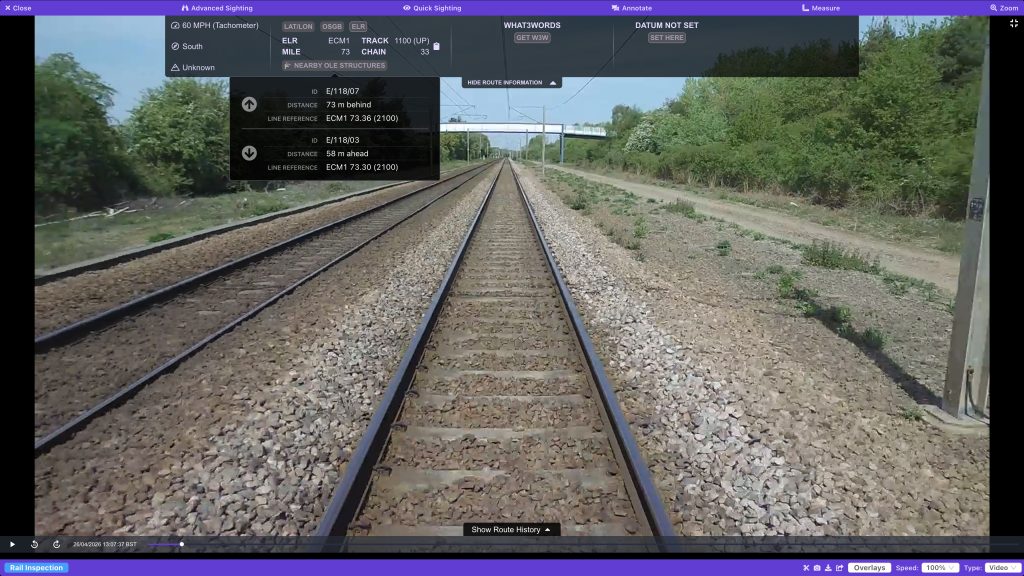Viewport: 1024px width, 576px height.
Task: Click the ELR value ECM1
Action: 339,40
